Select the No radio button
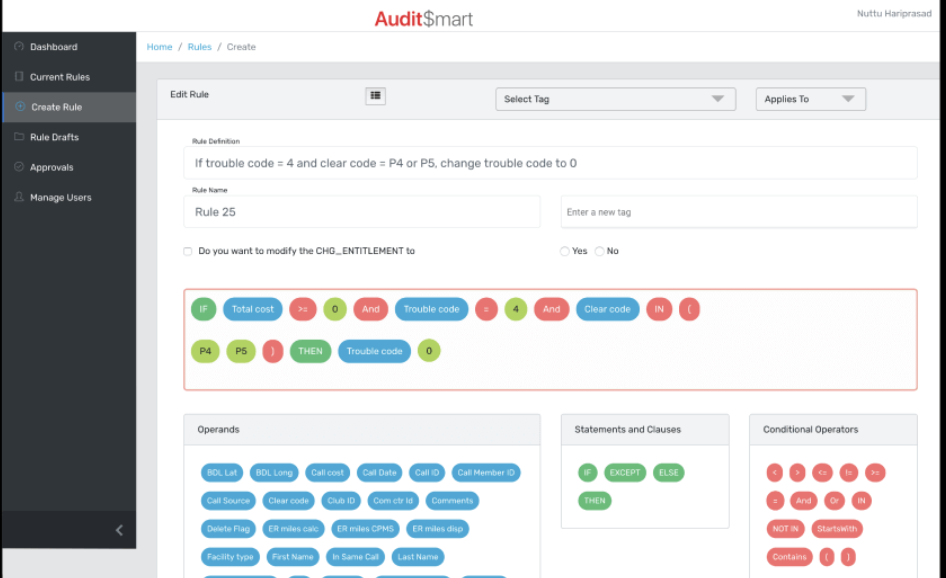Viewport: 946px width, 578px height. (x=599, y=251)
